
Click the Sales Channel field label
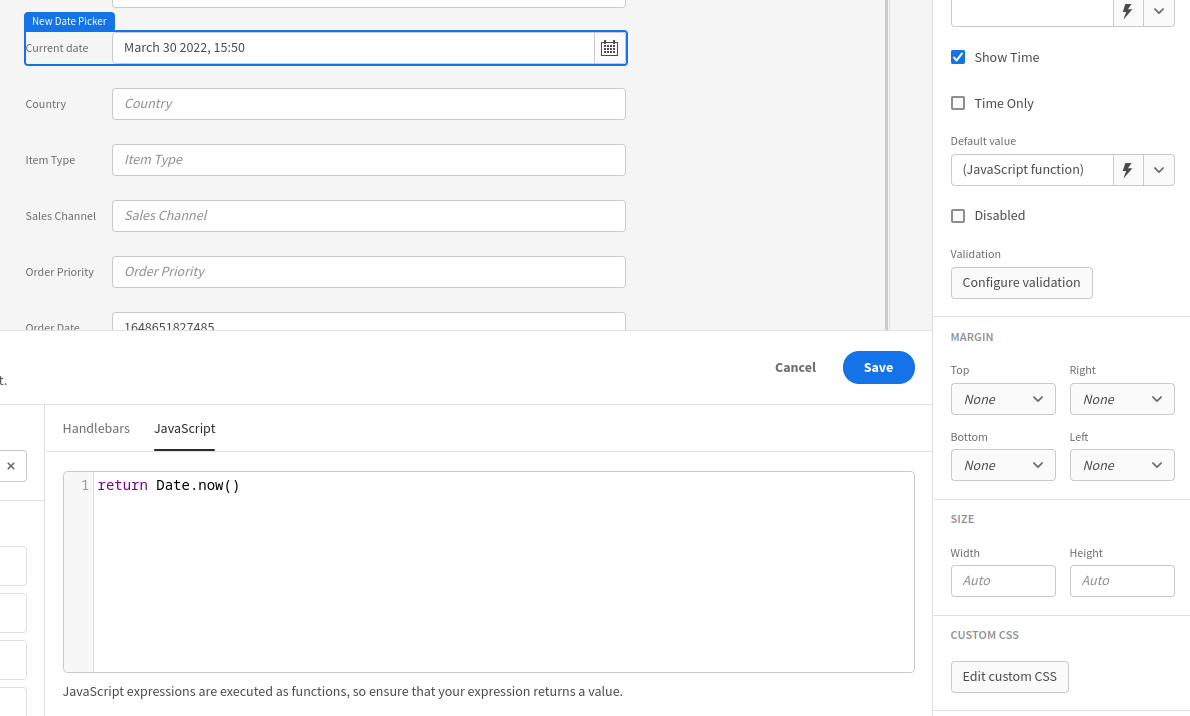click(x=61, y=216)
